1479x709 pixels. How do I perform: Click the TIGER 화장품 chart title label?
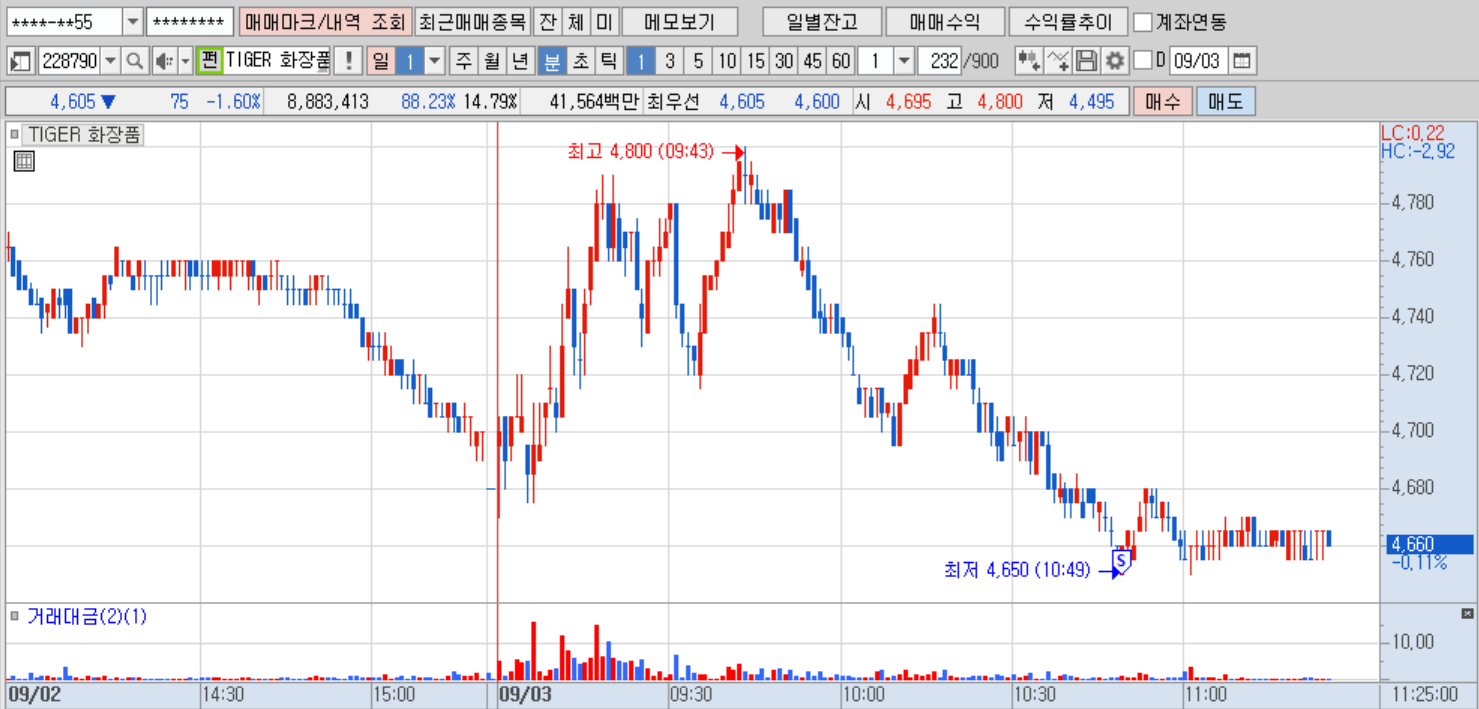[84, 135]
